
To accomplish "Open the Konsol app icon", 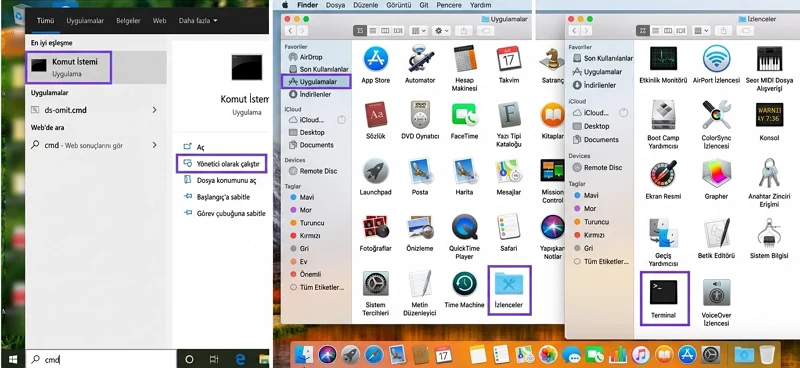I will [769, 115].
